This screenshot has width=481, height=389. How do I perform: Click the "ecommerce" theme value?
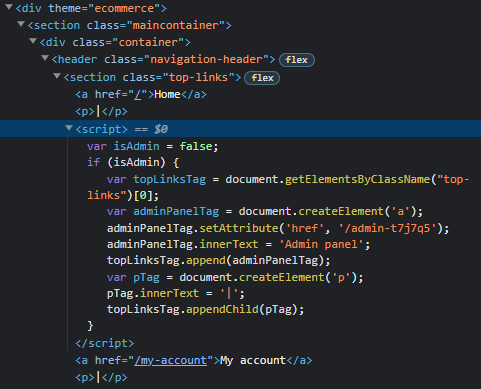[x=124, y=8]
